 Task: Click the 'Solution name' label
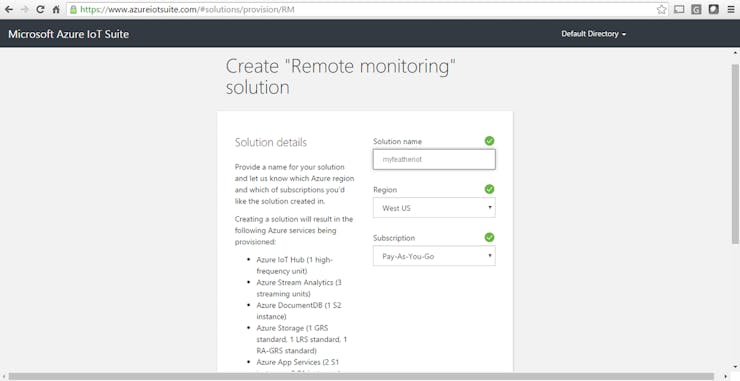(x=397, y=141)
